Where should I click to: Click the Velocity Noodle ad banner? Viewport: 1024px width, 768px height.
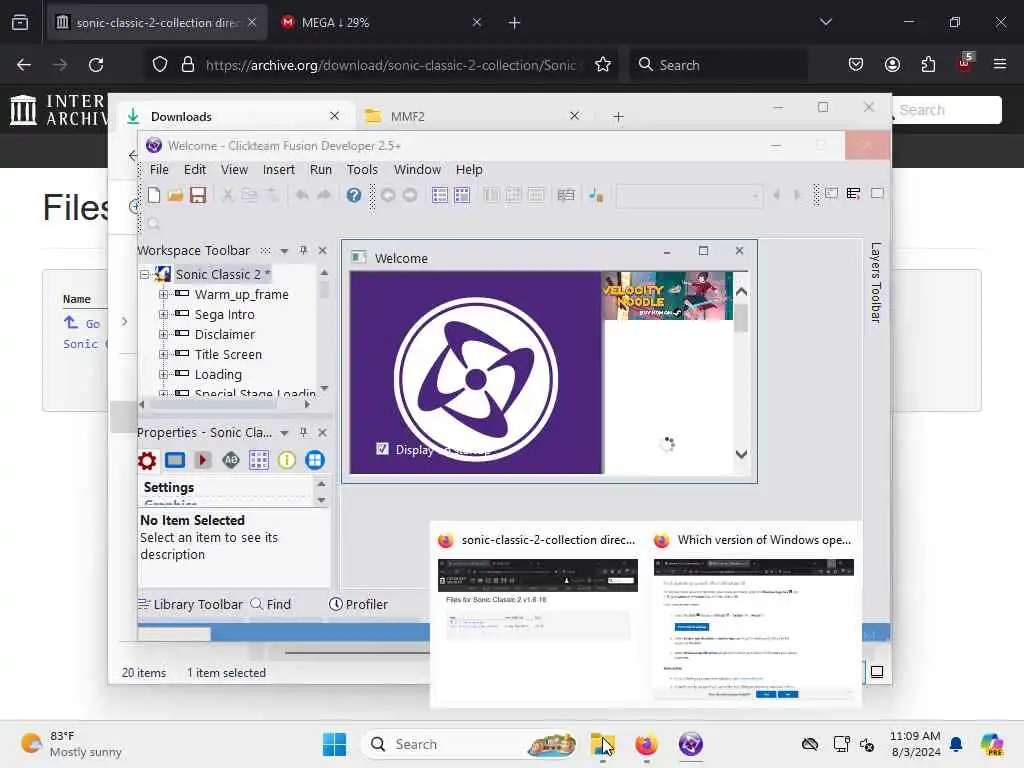coord(667,296)
